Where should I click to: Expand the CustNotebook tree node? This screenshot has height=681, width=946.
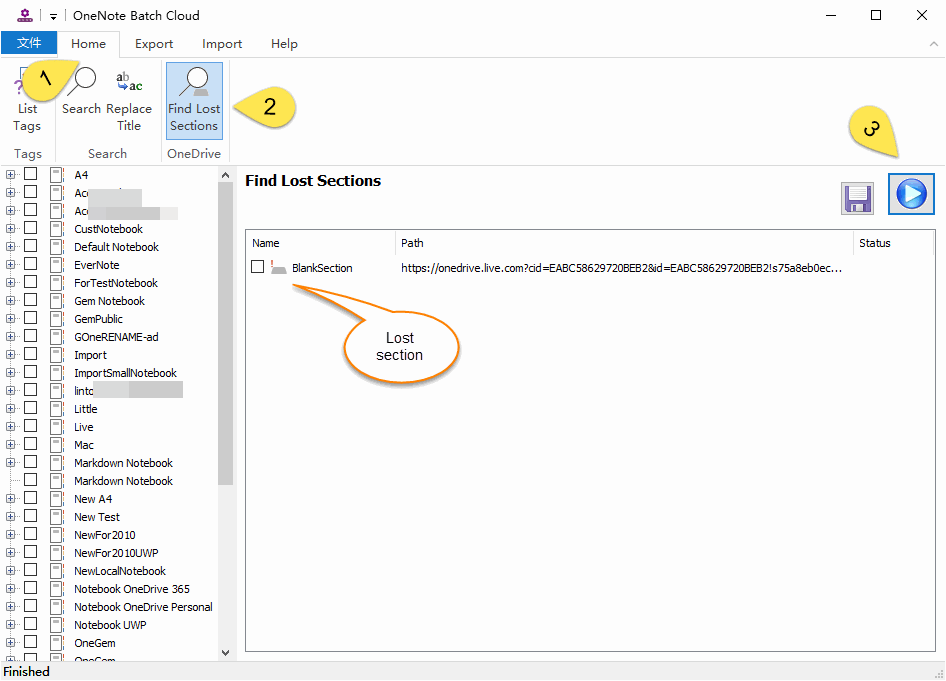pos(11,229)
